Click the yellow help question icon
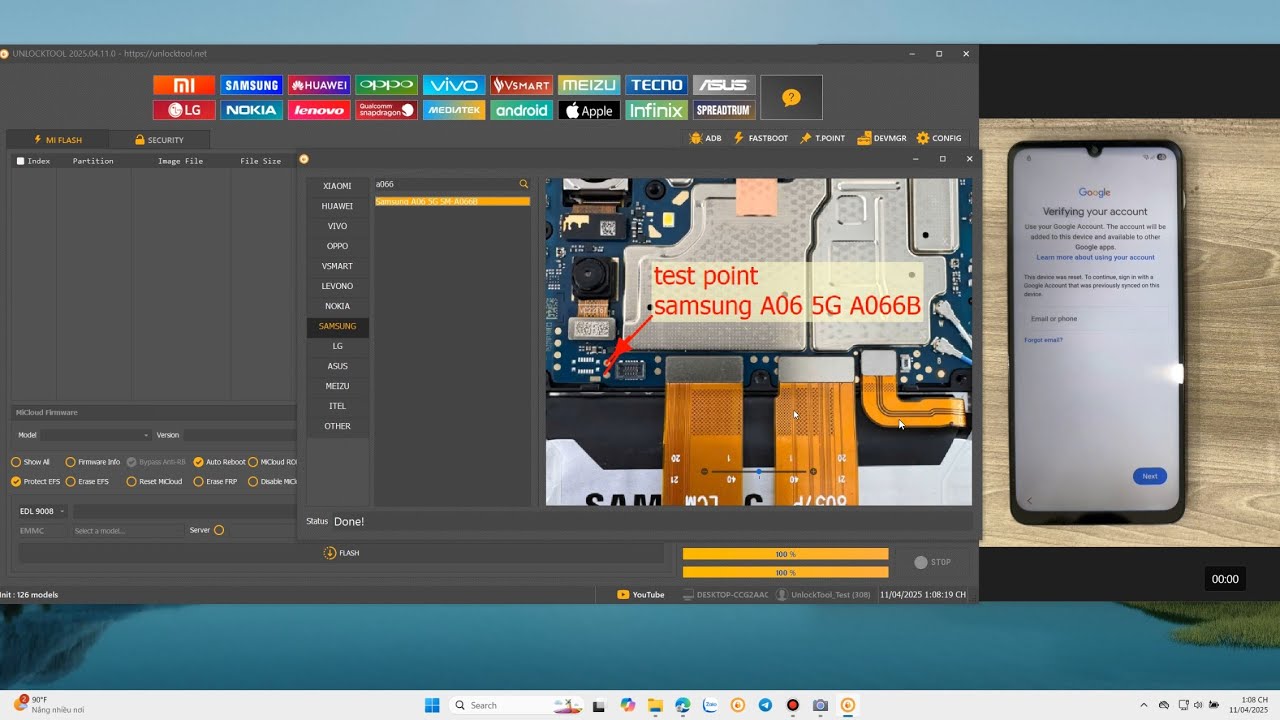The height and width of the screenshot is (720, 1280). coord(791,98)
